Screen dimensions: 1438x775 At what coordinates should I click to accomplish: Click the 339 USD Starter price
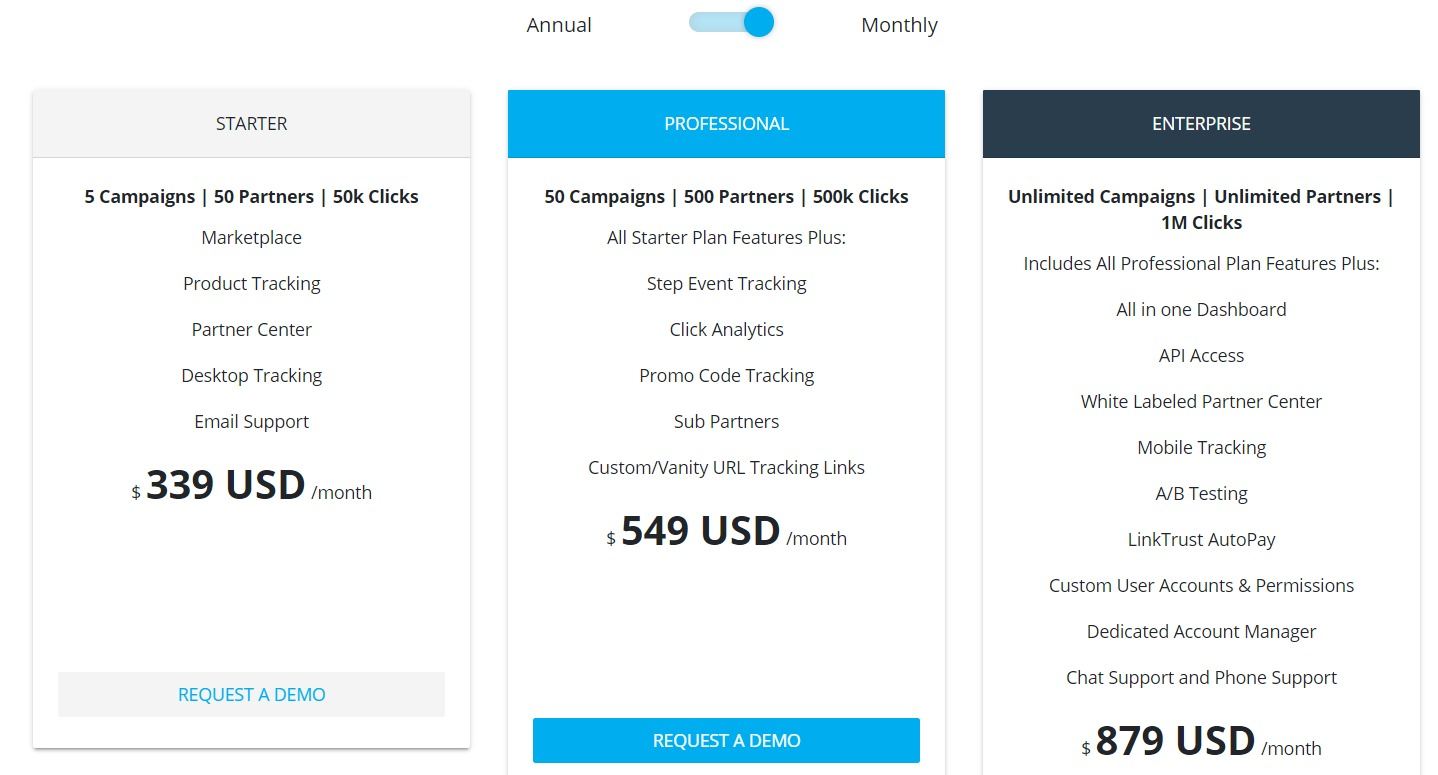coord(251,486)
